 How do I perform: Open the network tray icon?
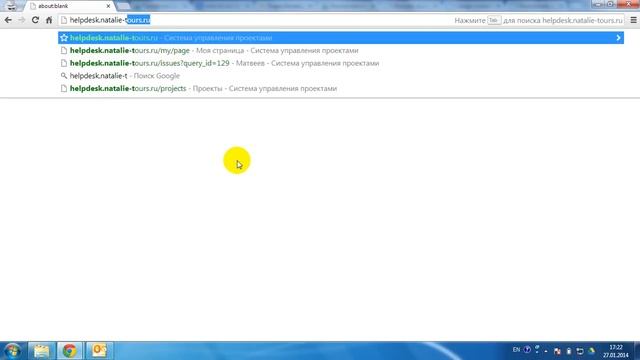[x=580, y=351]
